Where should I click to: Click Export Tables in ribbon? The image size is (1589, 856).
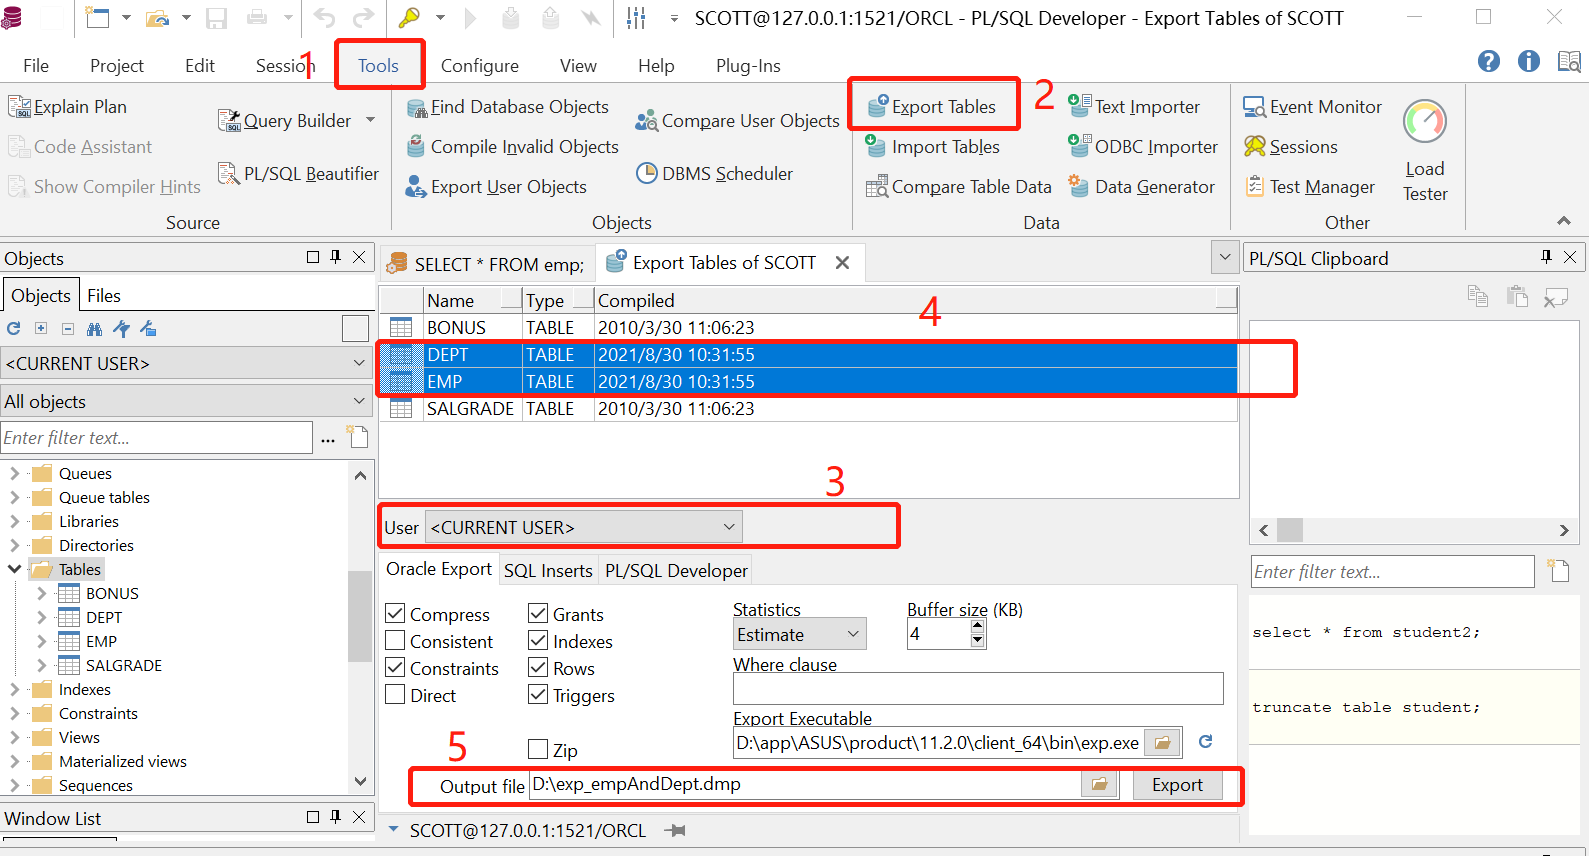click(x=931, y=107)
